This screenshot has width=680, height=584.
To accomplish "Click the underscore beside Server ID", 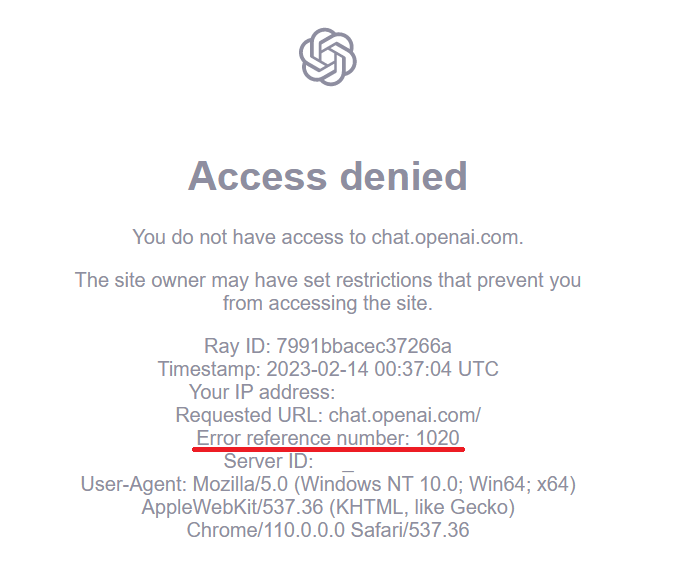I will tap(348, 464).
